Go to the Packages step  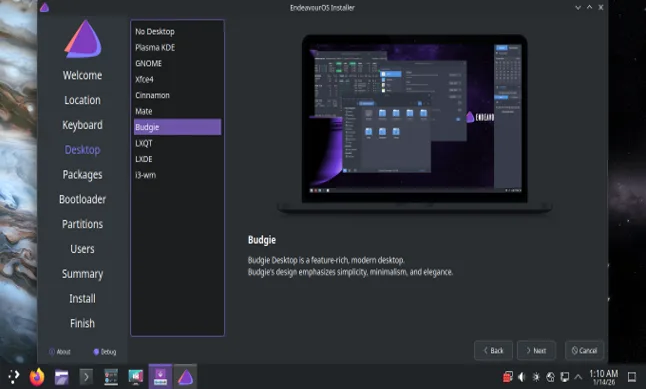tap(82, 175)
